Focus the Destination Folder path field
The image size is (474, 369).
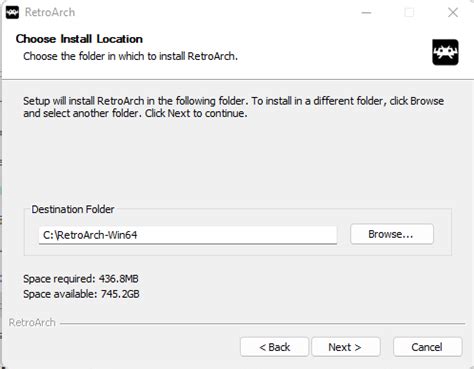pos(188,235)
